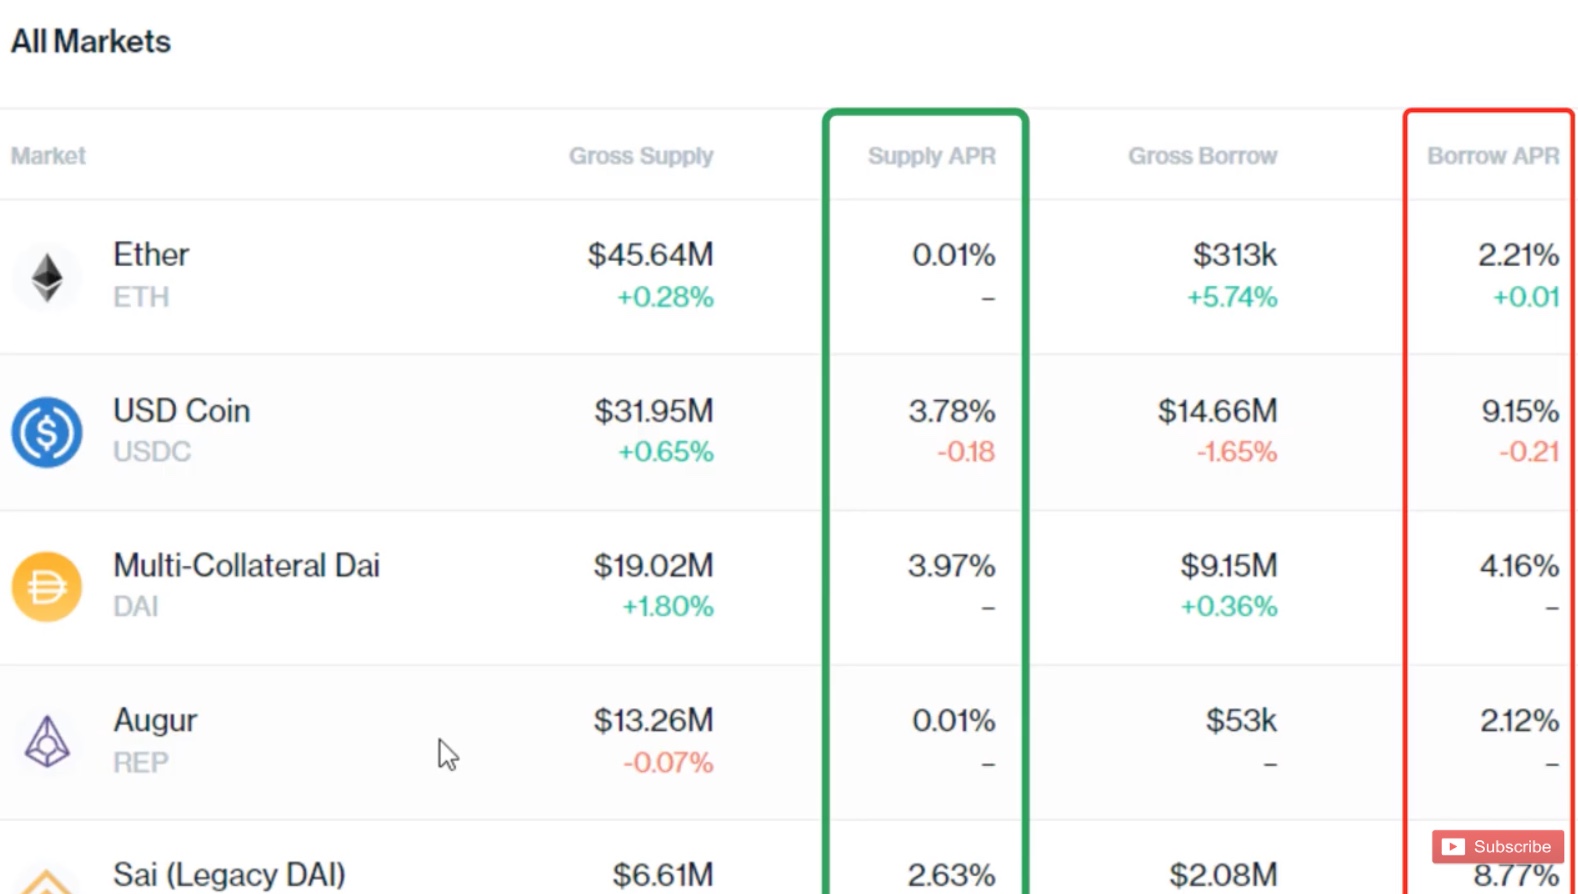Image resolution: width=1578 pixels, height=894 pixels.
Task: Click USD Coin supply change +0.65%
Action: click(665, 452)
